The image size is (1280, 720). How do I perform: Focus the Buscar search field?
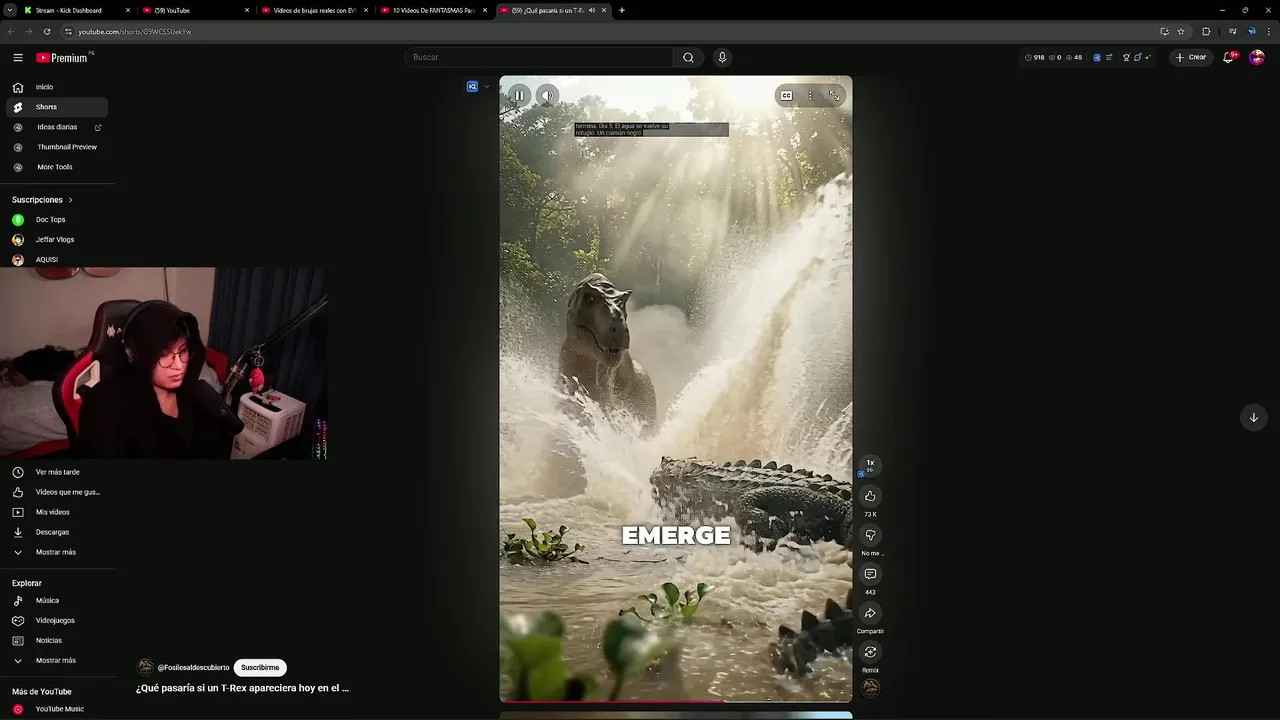pyautogui.click(x=540, y=57)
